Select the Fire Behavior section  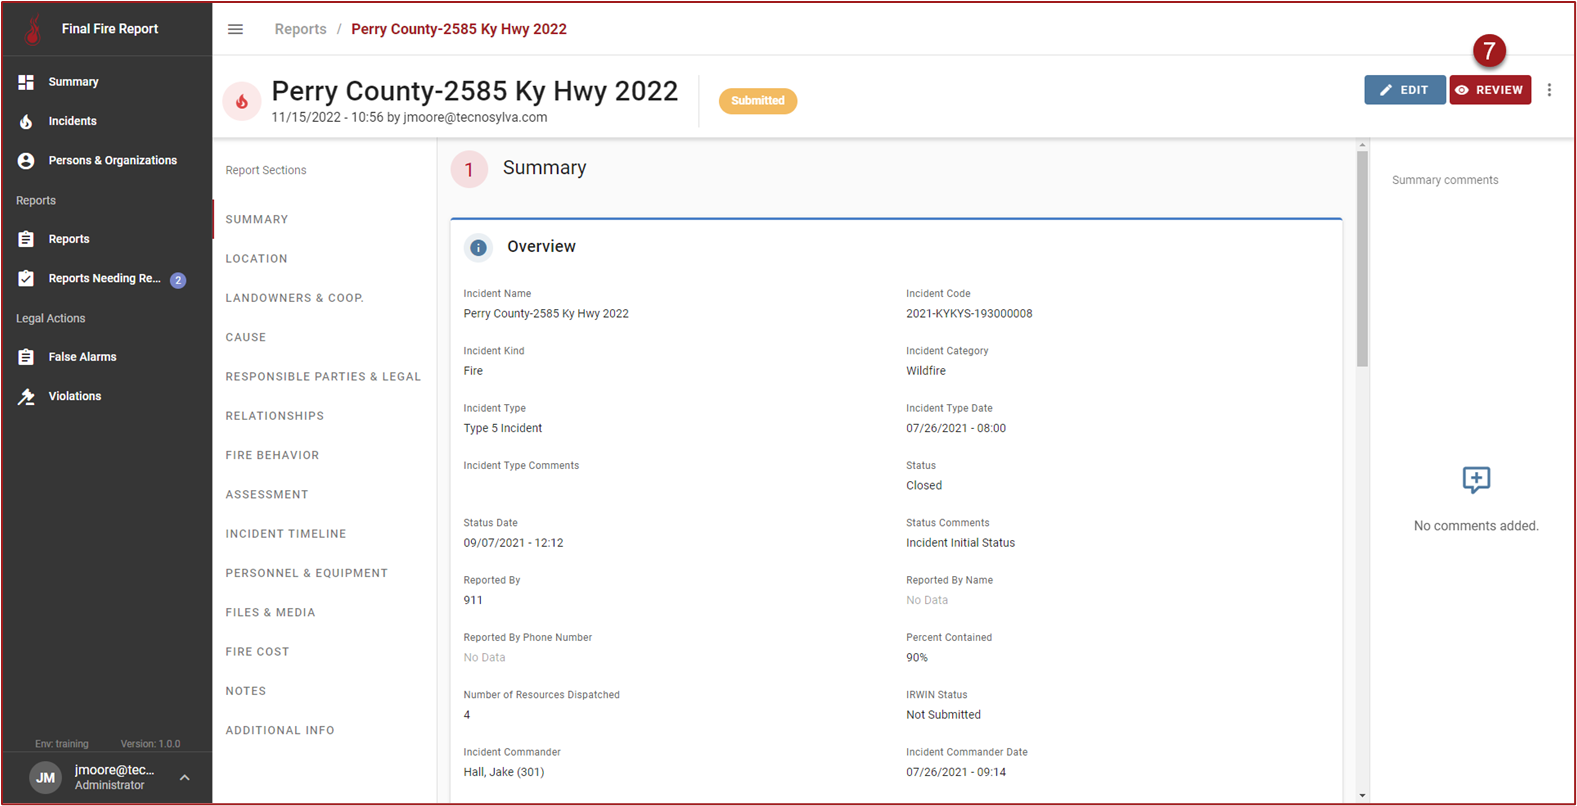272,455
